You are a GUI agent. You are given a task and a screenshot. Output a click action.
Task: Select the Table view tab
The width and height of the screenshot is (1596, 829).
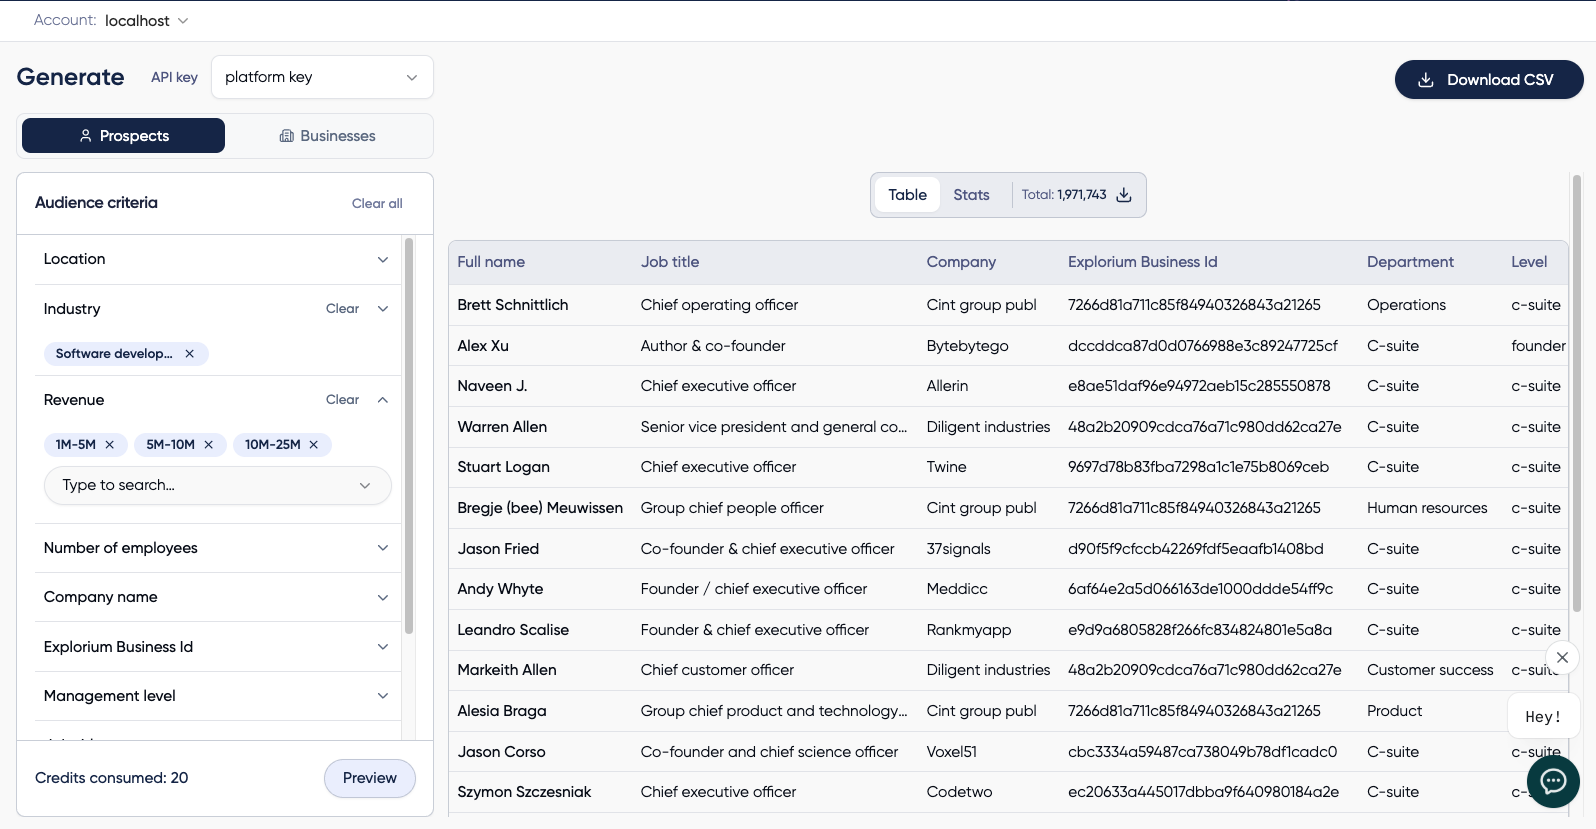tap(907, 195)
